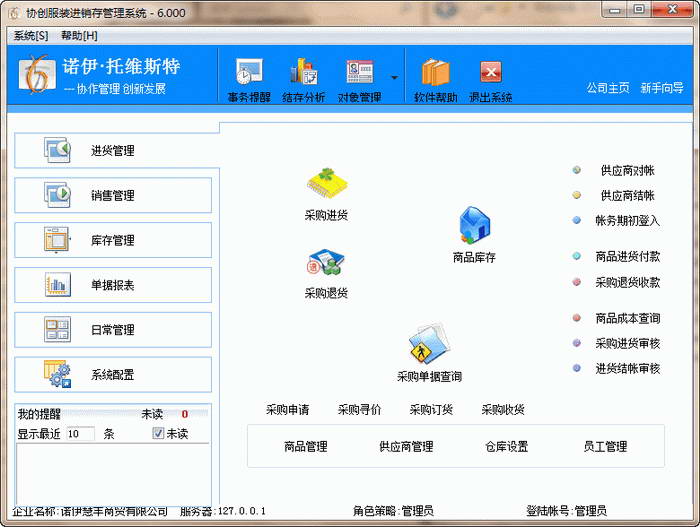Click the 商品成本查询 red bullet icon
The height and width of the screenshot is (527, 700).
pyautogui.click(x=577, y=318)
